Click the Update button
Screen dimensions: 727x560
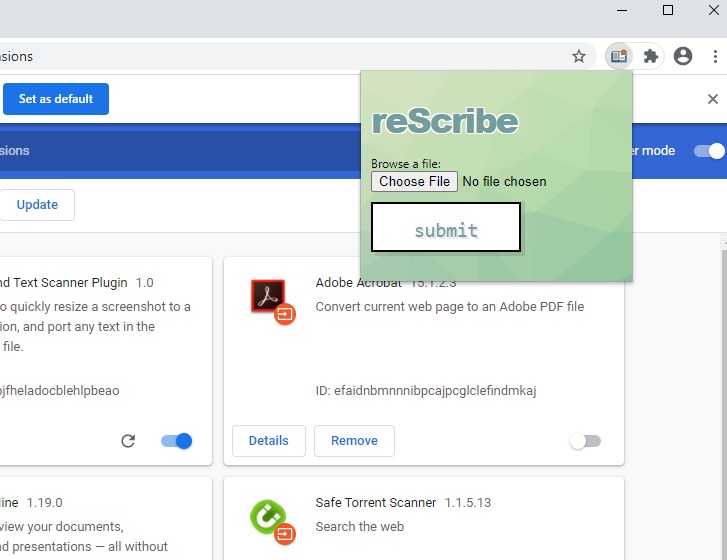point(37,204)
